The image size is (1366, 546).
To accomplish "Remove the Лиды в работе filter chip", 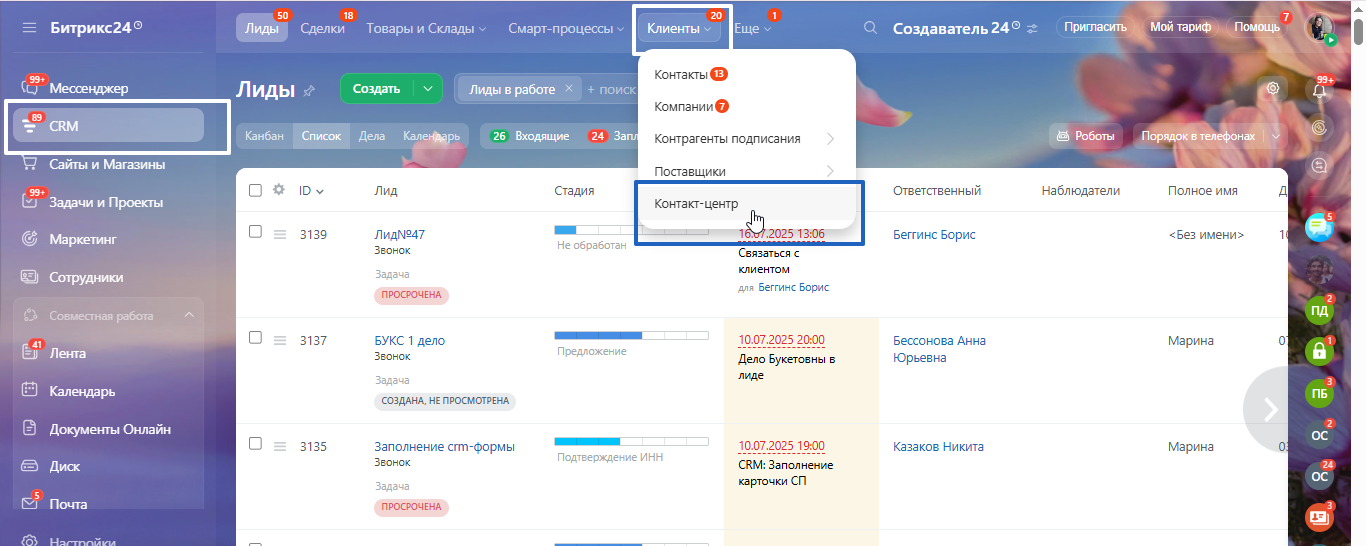I will pyautogui.click(x=568, y=89).
